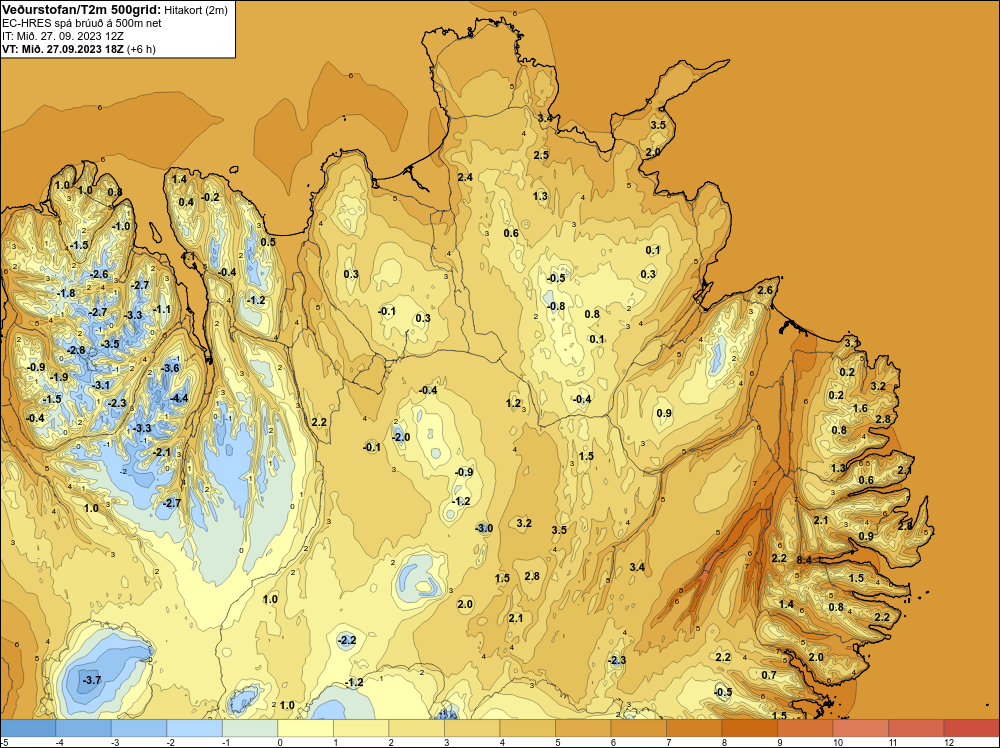
Task: Click the temperature value "-3.7"
Action: [91, 680]
